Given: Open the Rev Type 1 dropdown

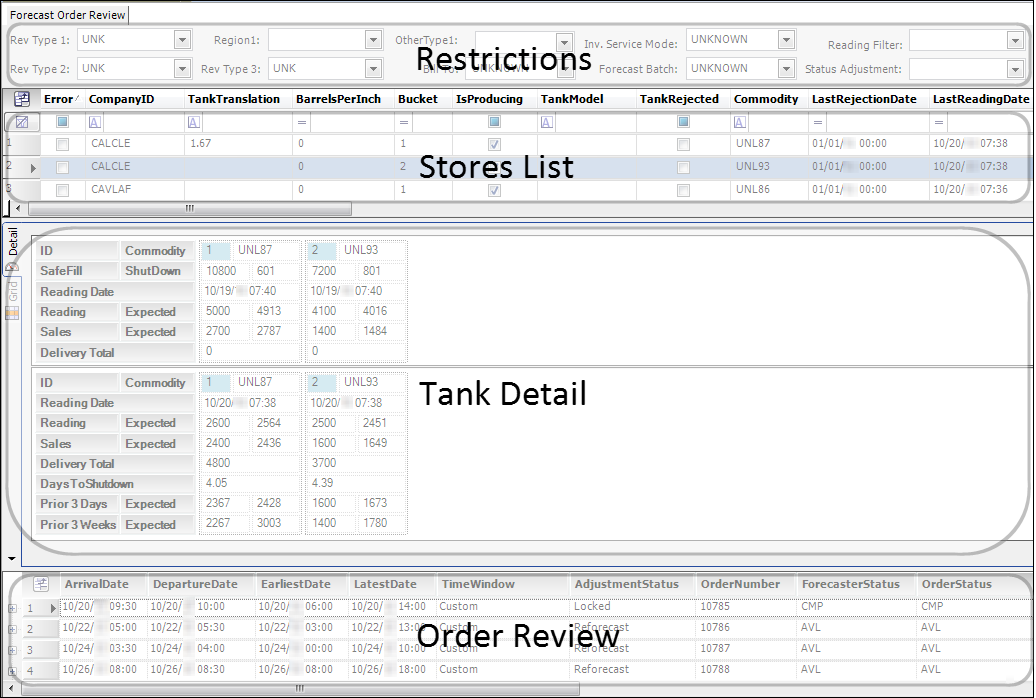Looking at the screenshot, I should click(x=182, y=40).
